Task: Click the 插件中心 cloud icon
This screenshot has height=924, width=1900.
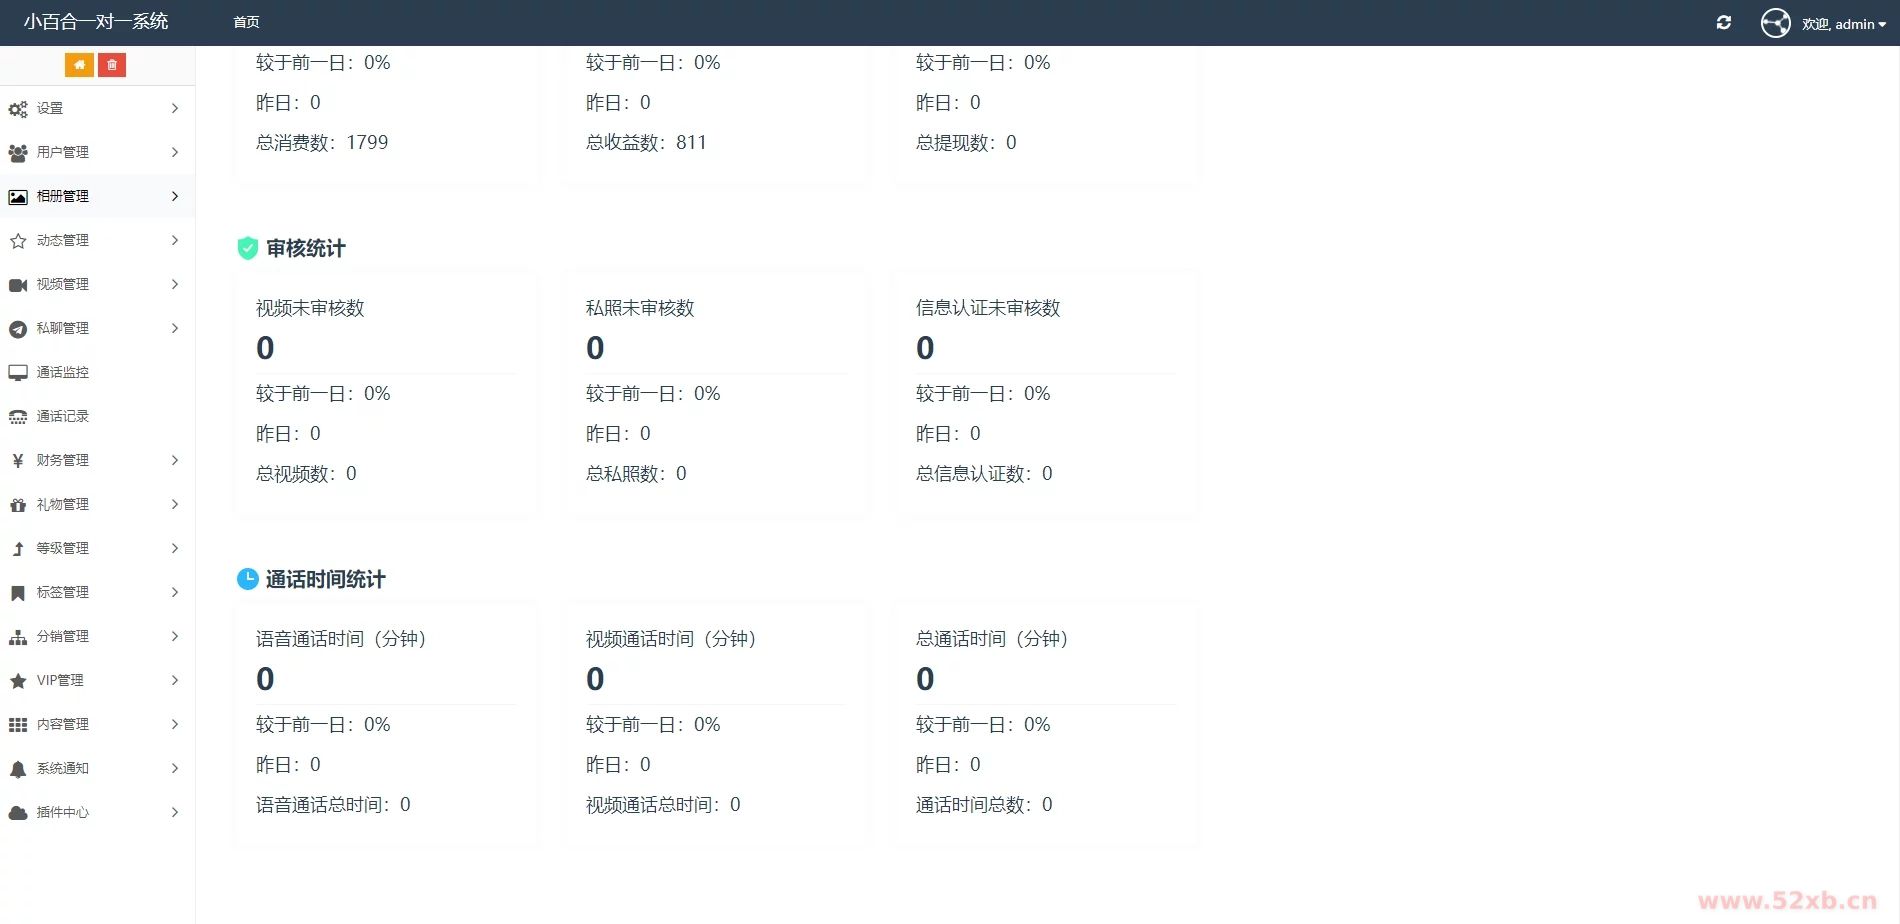Action: (x=18, y=813)
